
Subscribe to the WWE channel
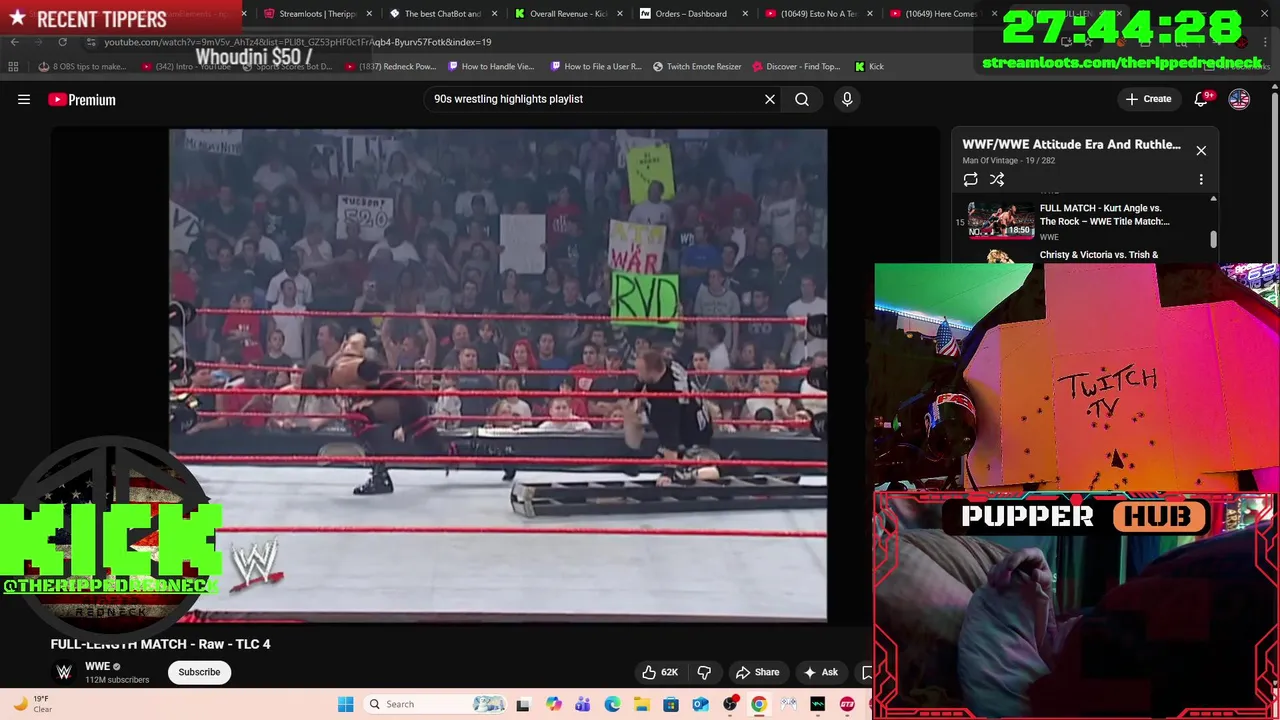pos(199,672)
